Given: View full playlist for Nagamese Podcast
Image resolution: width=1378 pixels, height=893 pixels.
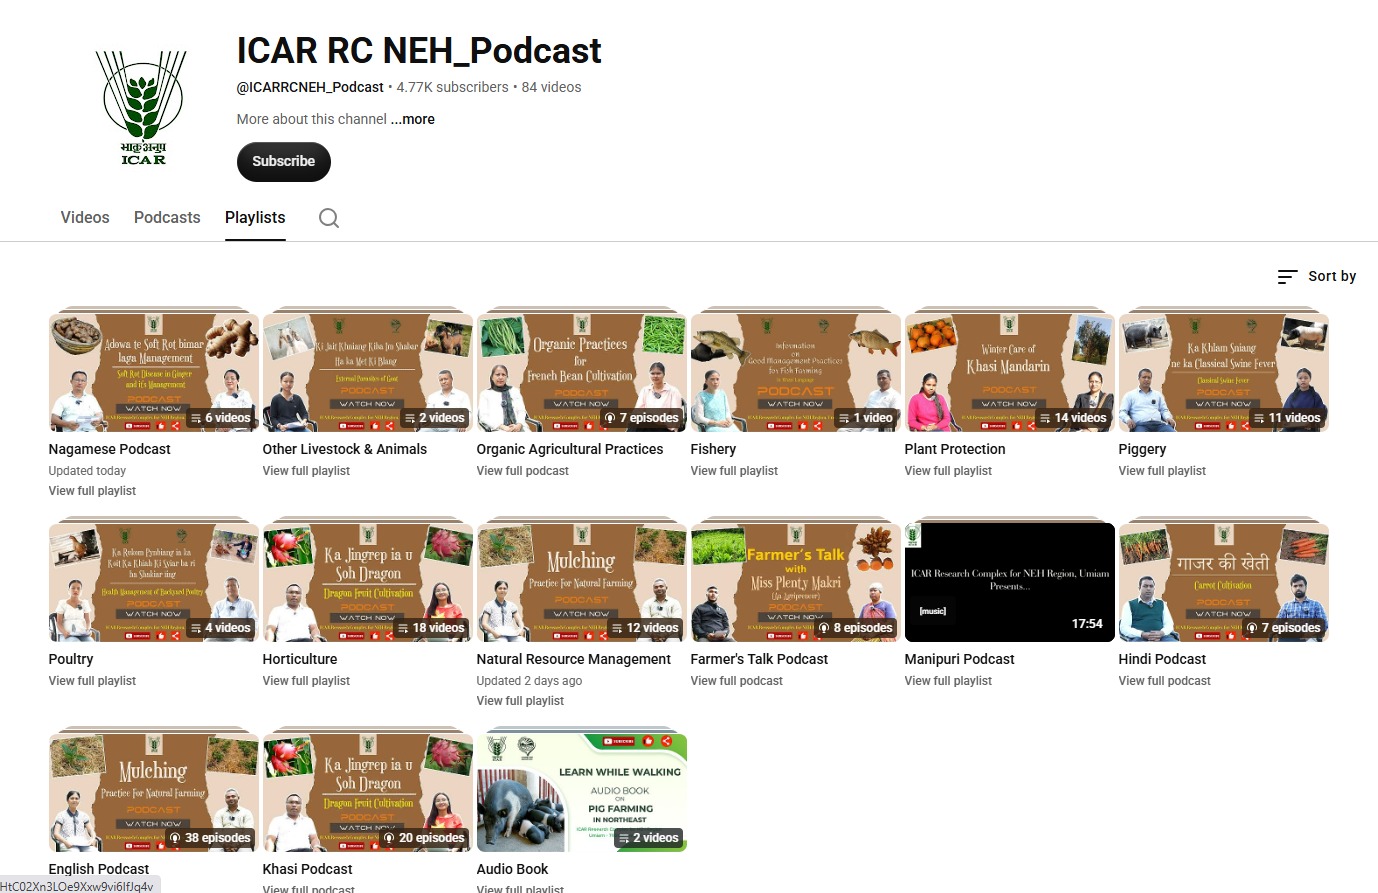Looking at the screenshot, I should tap(92, 491).
